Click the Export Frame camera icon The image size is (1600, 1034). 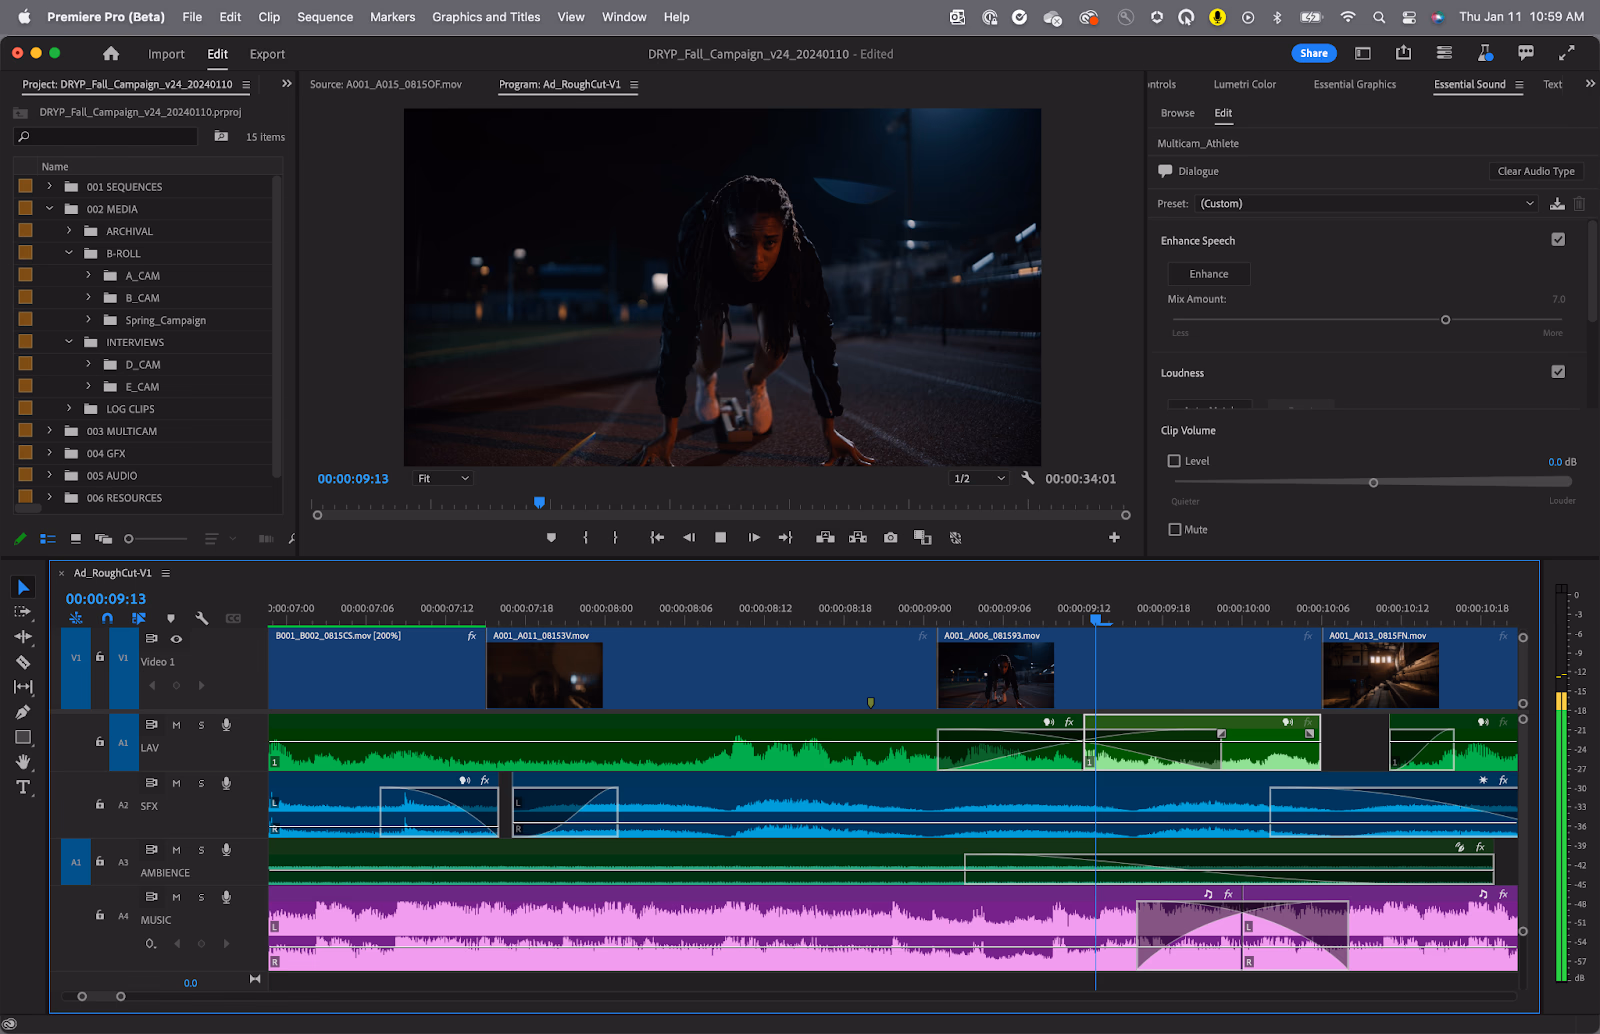click(x=890, y=537)
